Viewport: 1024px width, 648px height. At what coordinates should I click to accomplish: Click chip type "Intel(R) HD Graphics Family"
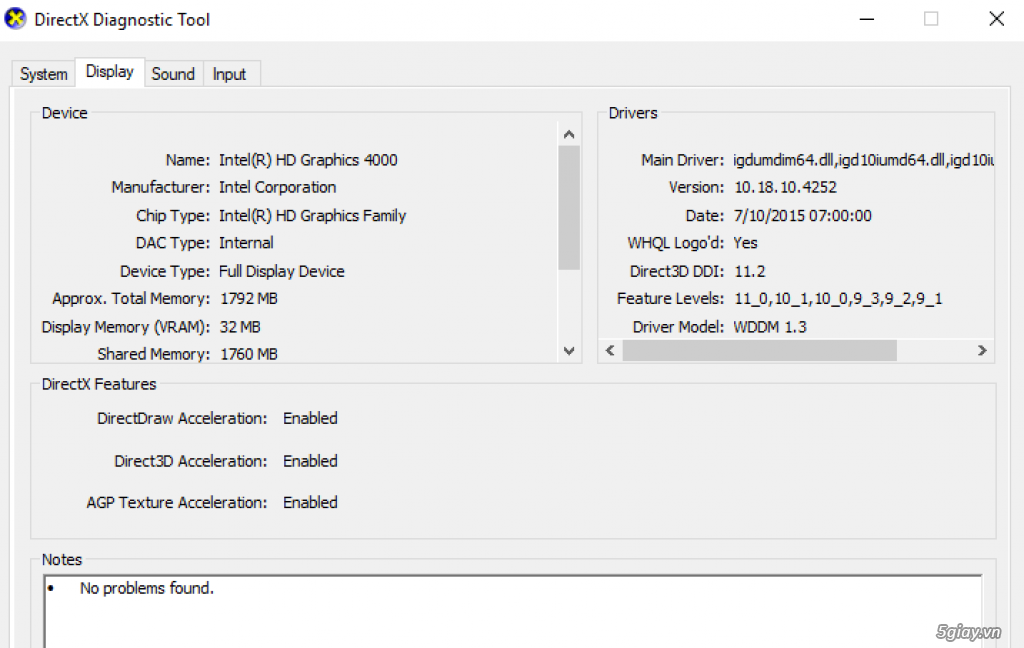tap(312, 216)
